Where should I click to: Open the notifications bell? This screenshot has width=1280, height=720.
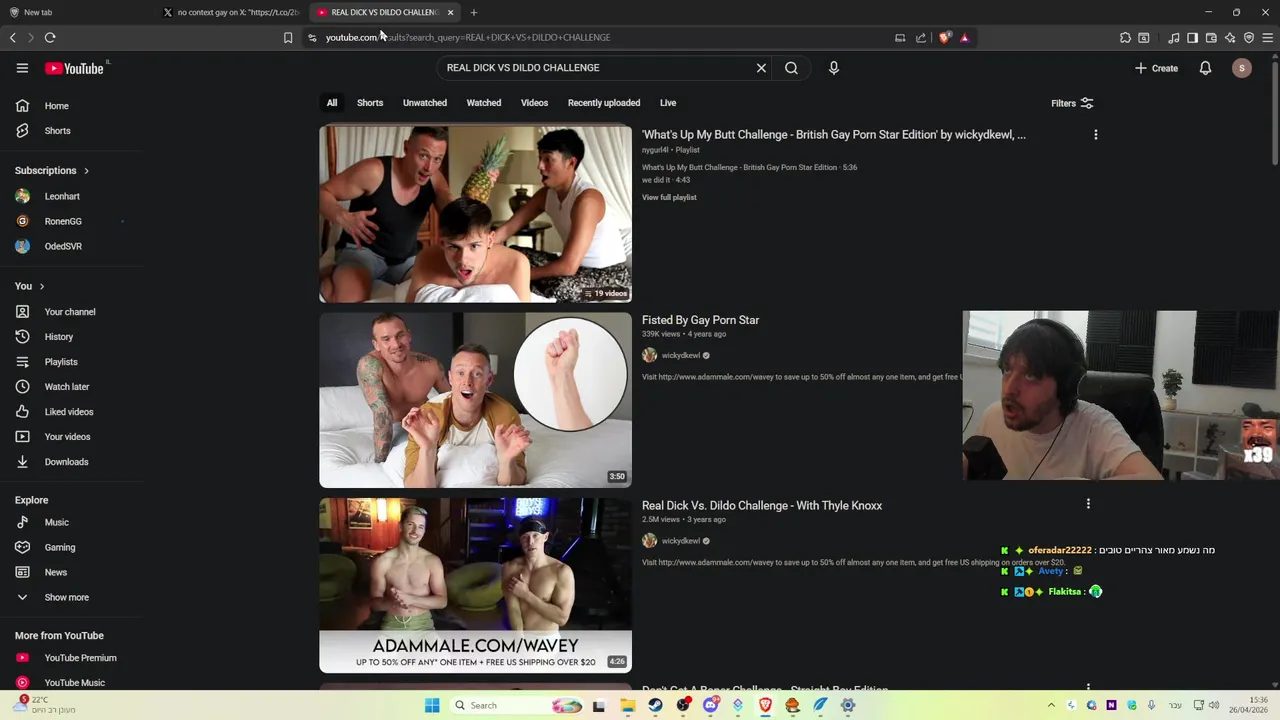(1205, 68)
